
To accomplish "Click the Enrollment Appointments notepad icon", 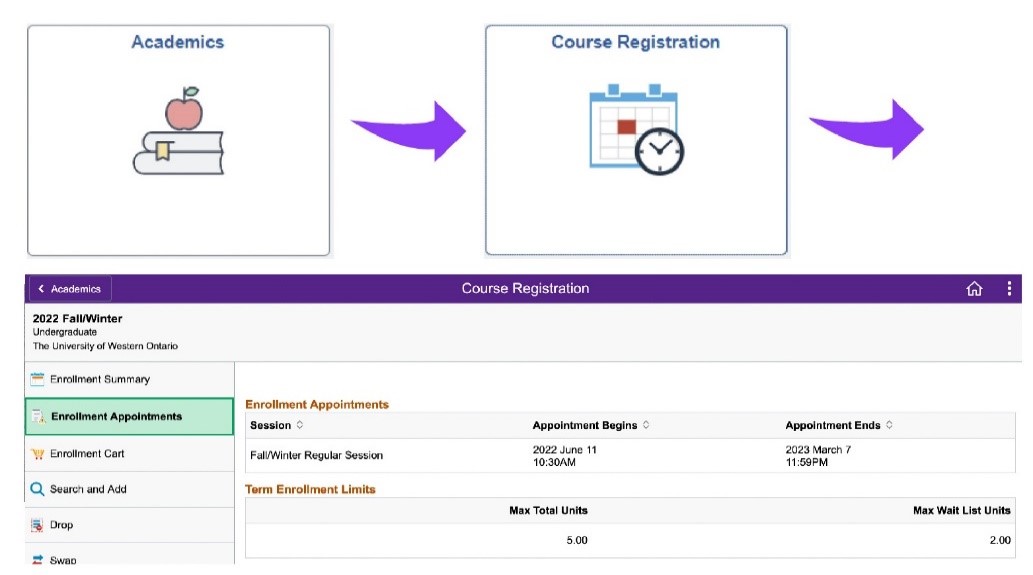I will coord(38,417).
